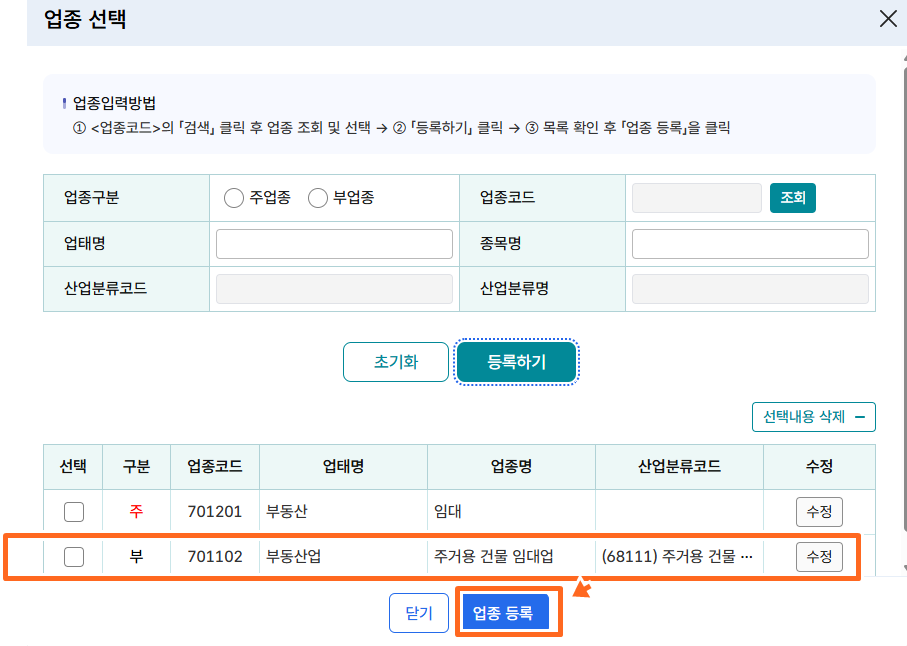Click the 구분 column header
Image resolution: width=907 pixels, height=646 pixels.
coord(137,467)
